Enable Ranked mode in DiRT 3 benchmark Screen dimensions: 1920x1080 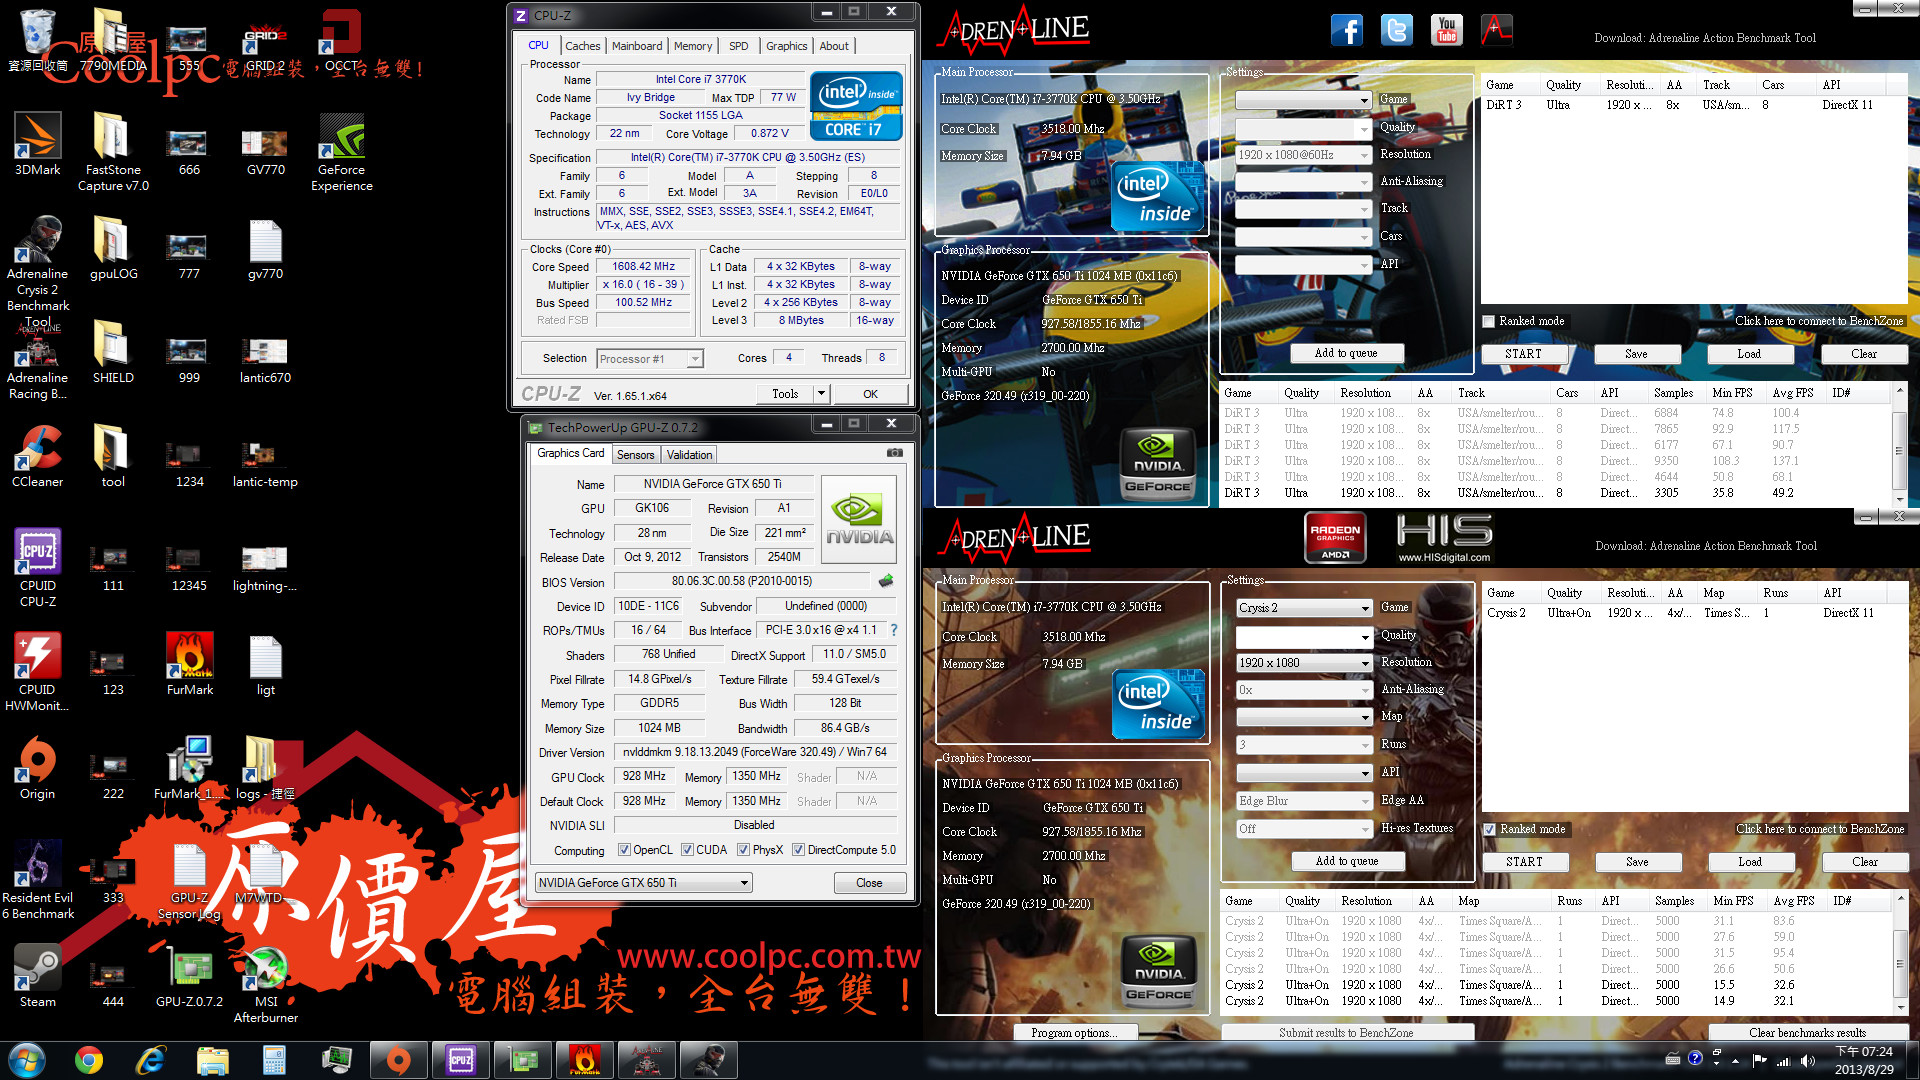1489,321
